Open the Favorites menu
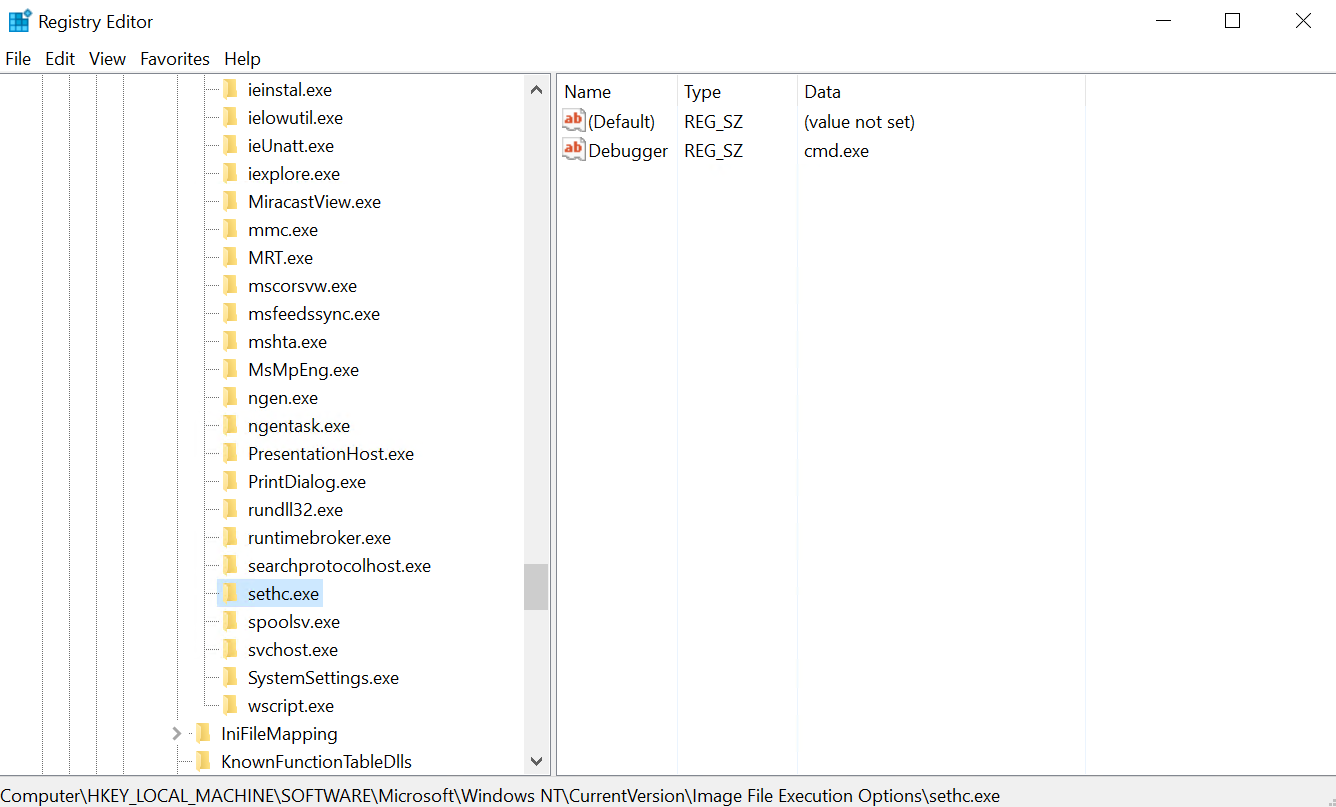The image size is (1336, 807). [x=175, y=59]
